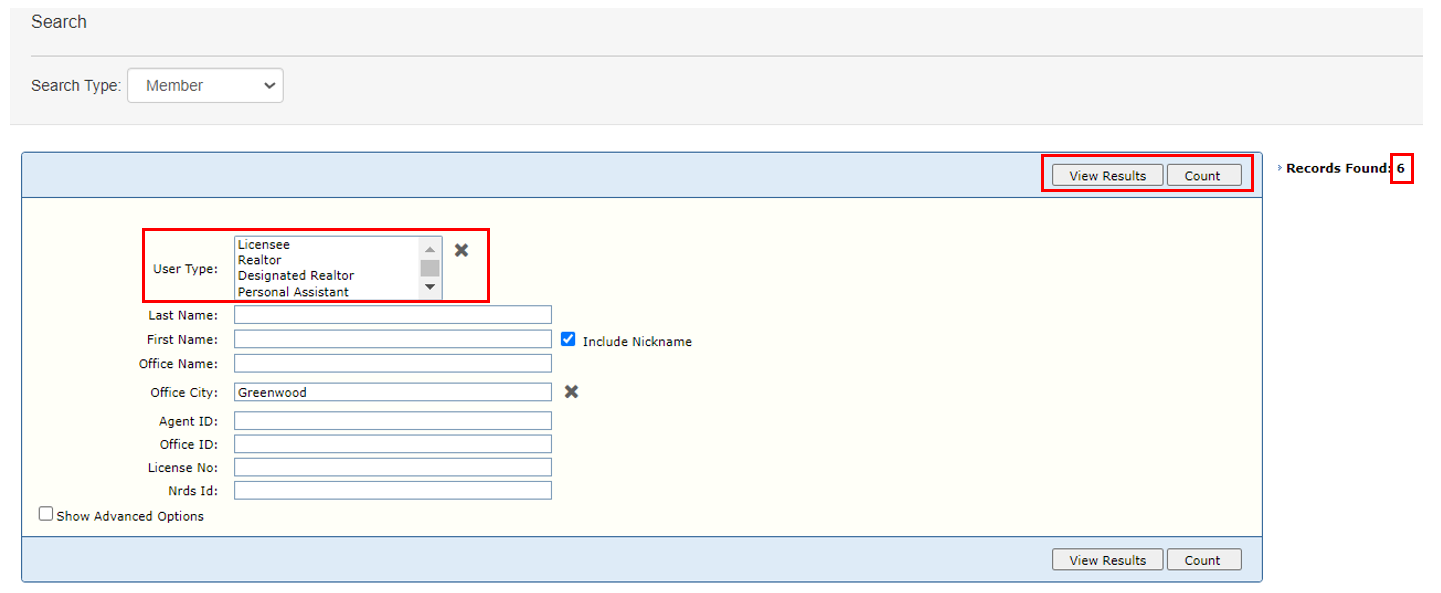1441x593 pixels.
Task: Focus the License No input field
Action: click(x=393, y=467)
